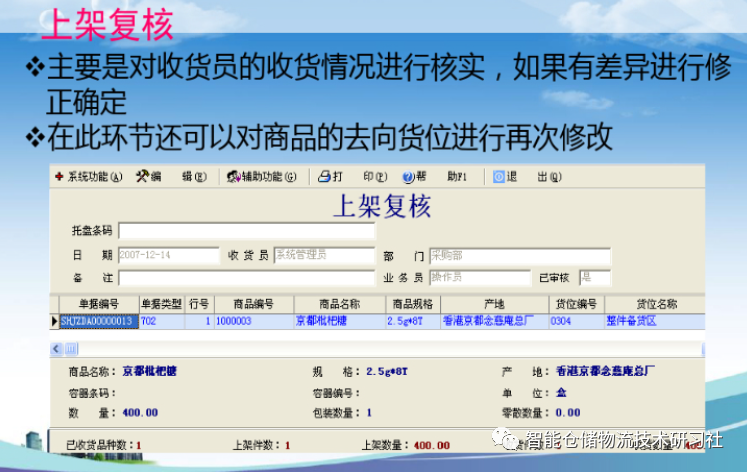Click the 0304 货位编号 cell
The image size is (747, 472).
(576, 321)
